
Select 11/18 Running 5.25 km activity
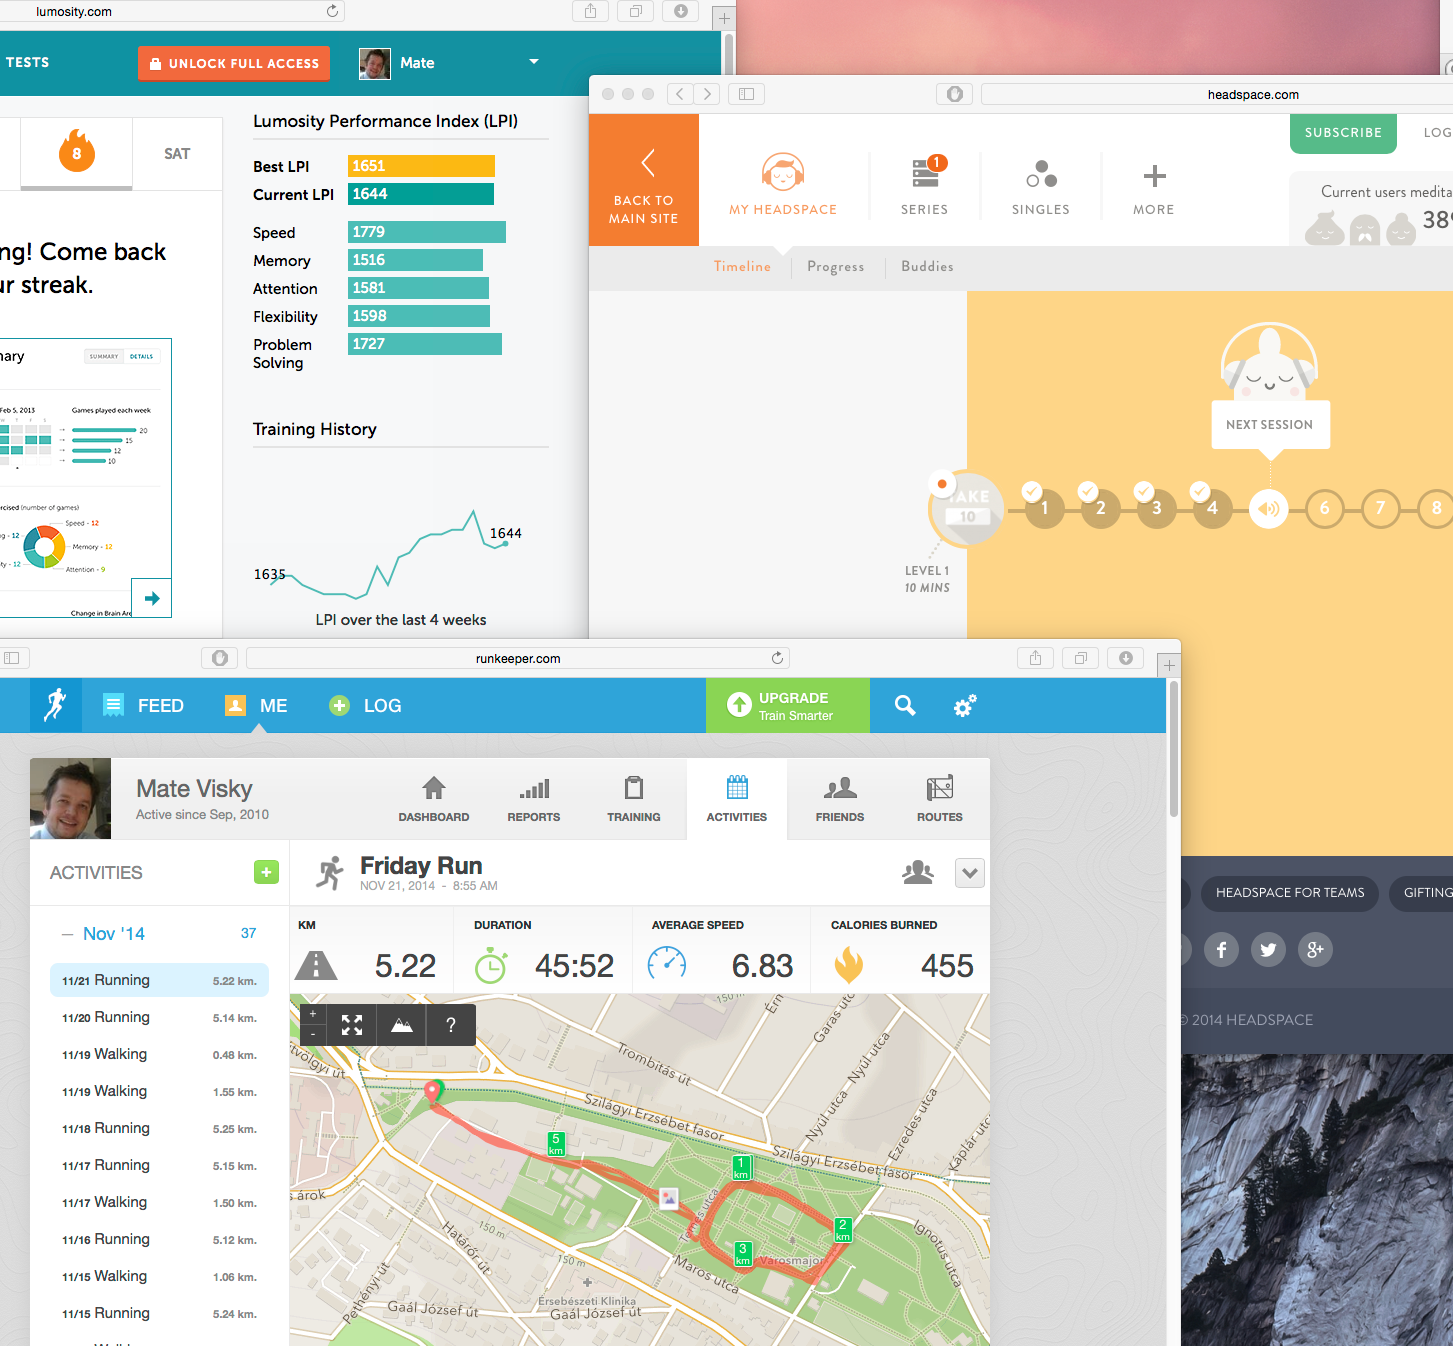tap(159, 1129)
